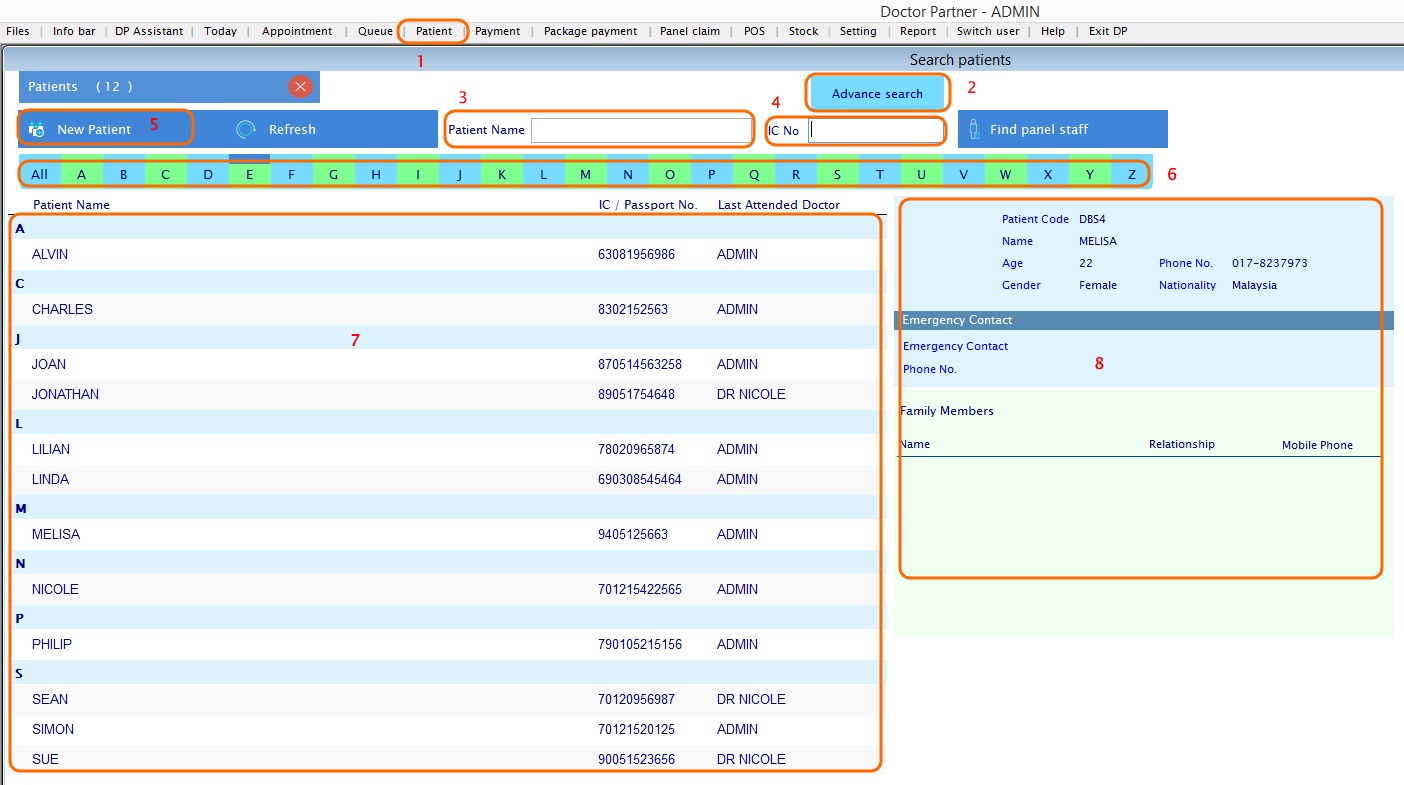The image size is (1404, 785).
Task: Select patient JONATHAN in the list
Action: tap(66, 394)
